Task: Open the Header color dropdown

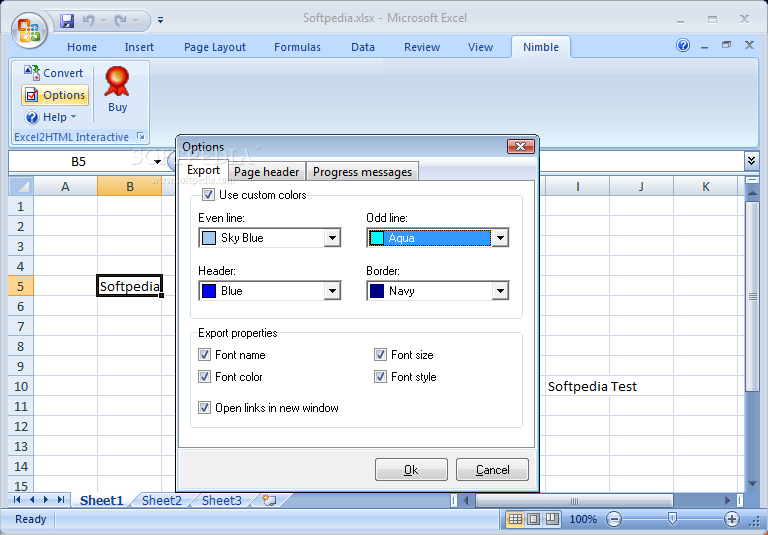Action: (x=332, y=291)
